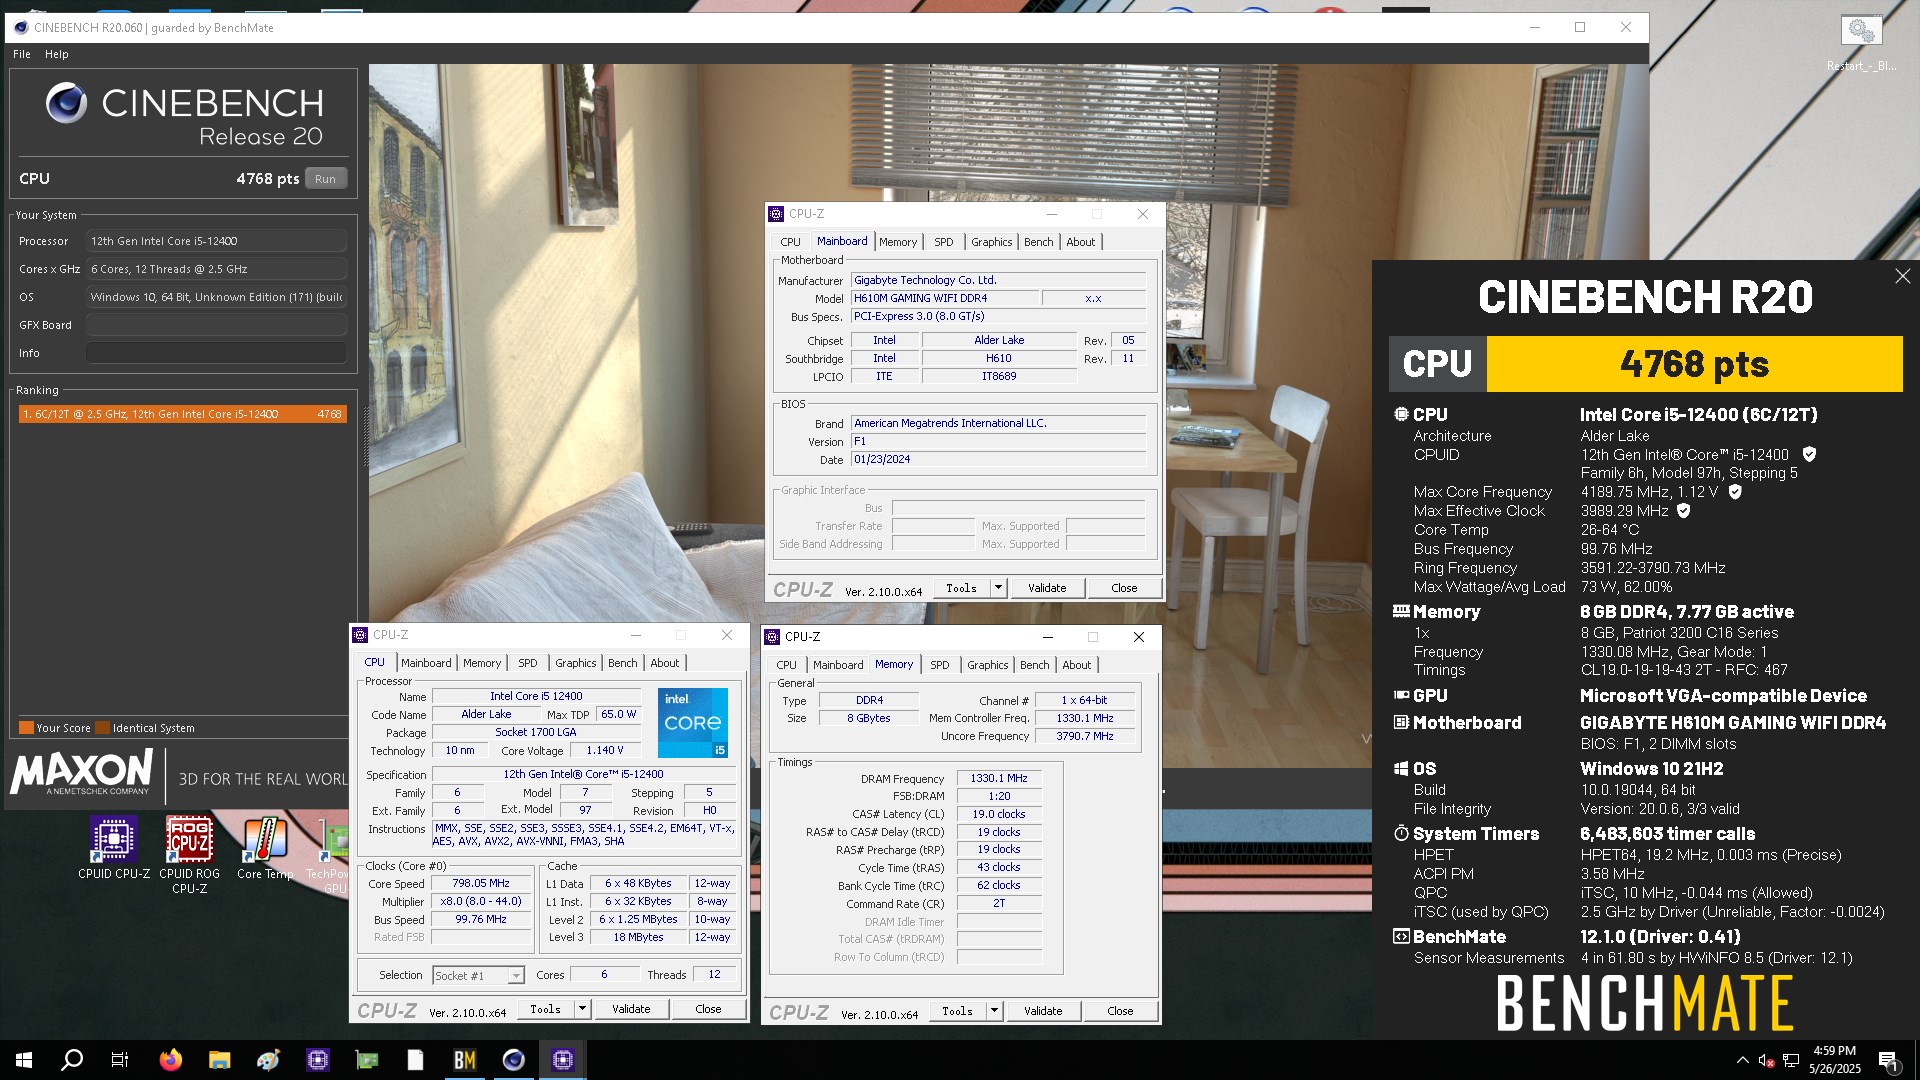Select CPU tab in the CPU-Z Memory window
The image size is (1920, 1080).
click(786, 665)
